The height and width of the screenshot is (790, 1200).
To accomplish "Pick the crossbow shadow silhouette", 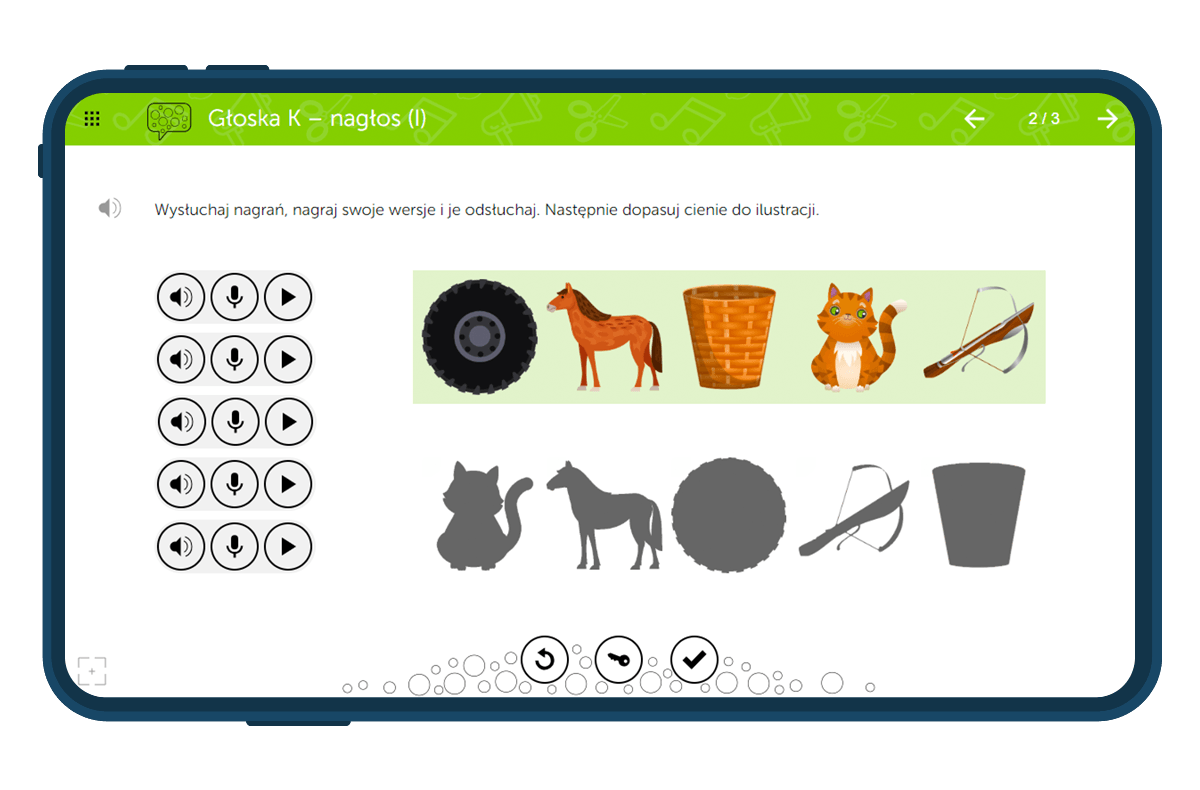I will (854, 511).
